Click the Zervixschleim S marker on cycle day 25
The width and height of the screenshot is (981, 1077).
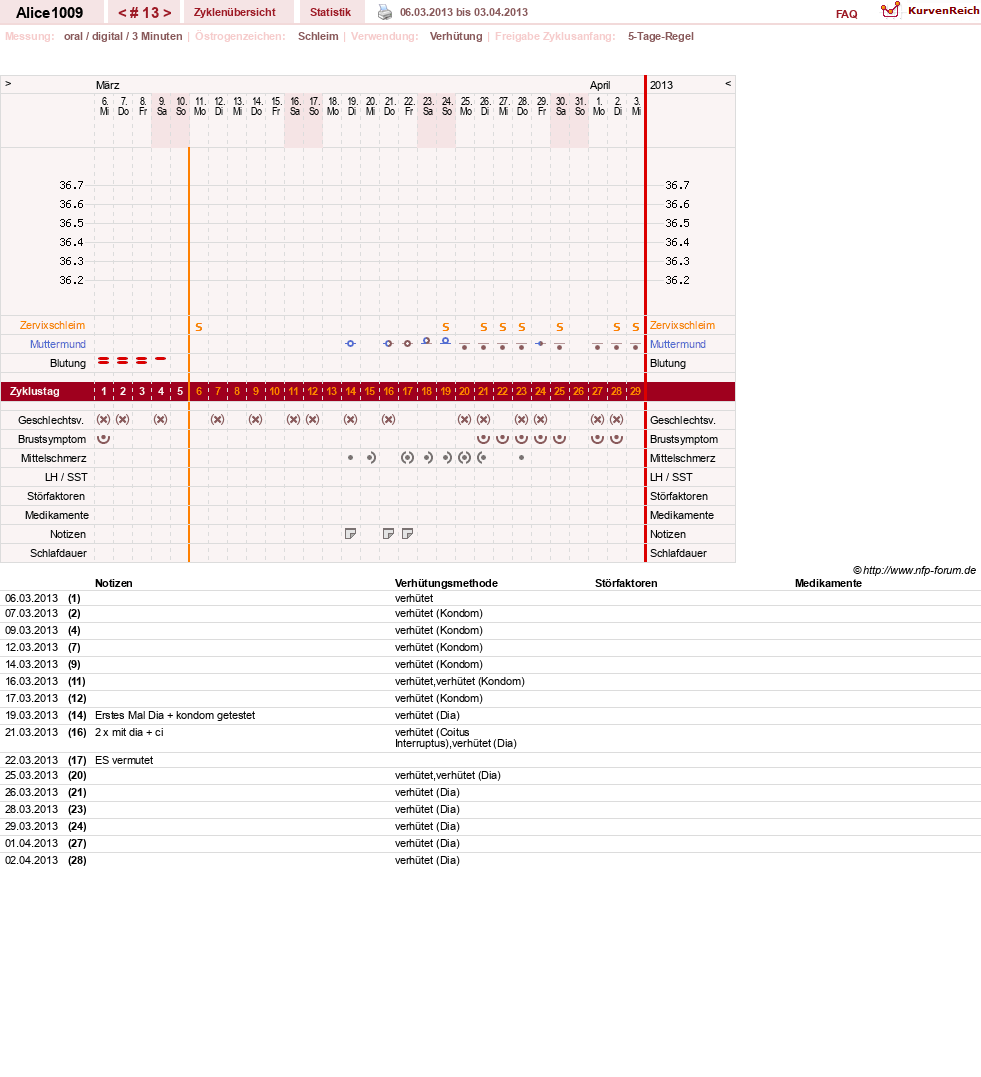point(560,327)
